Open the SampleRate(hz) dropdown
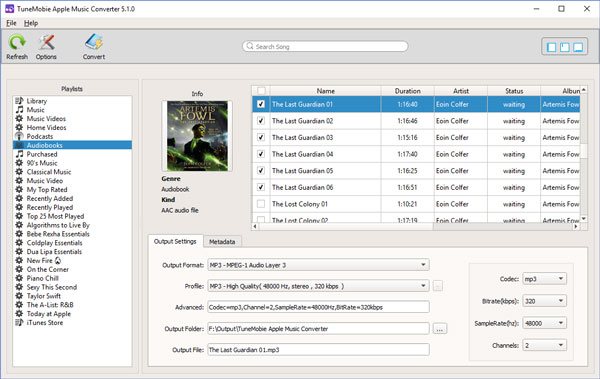Image resolution: width=600 pixels, height=379 pixels. tap(545, 323)
